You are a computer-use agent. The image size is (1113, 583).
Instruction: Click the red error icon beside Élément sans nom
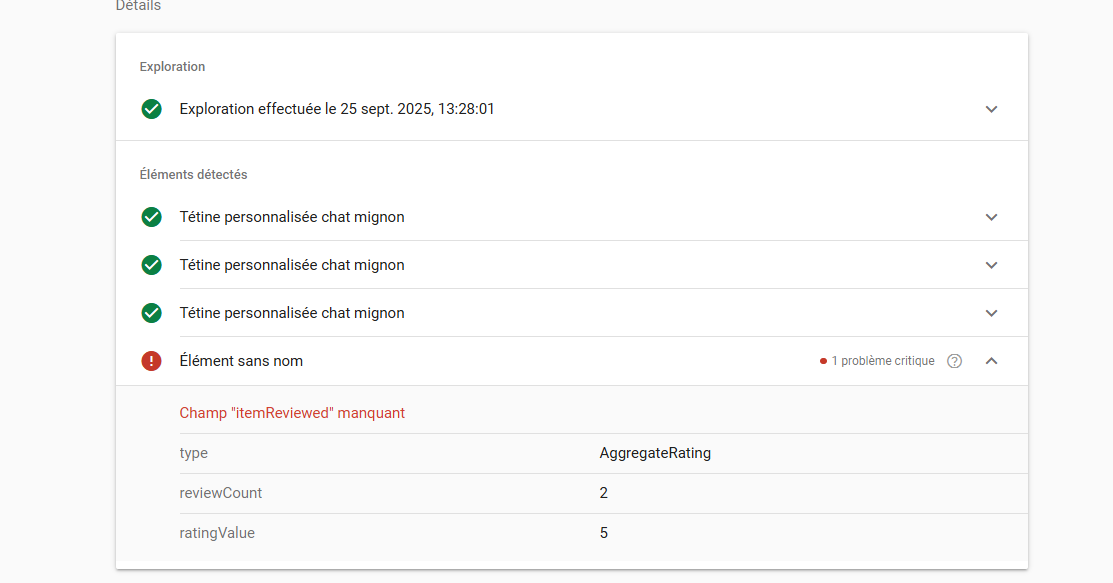click(x=151, y=361)
